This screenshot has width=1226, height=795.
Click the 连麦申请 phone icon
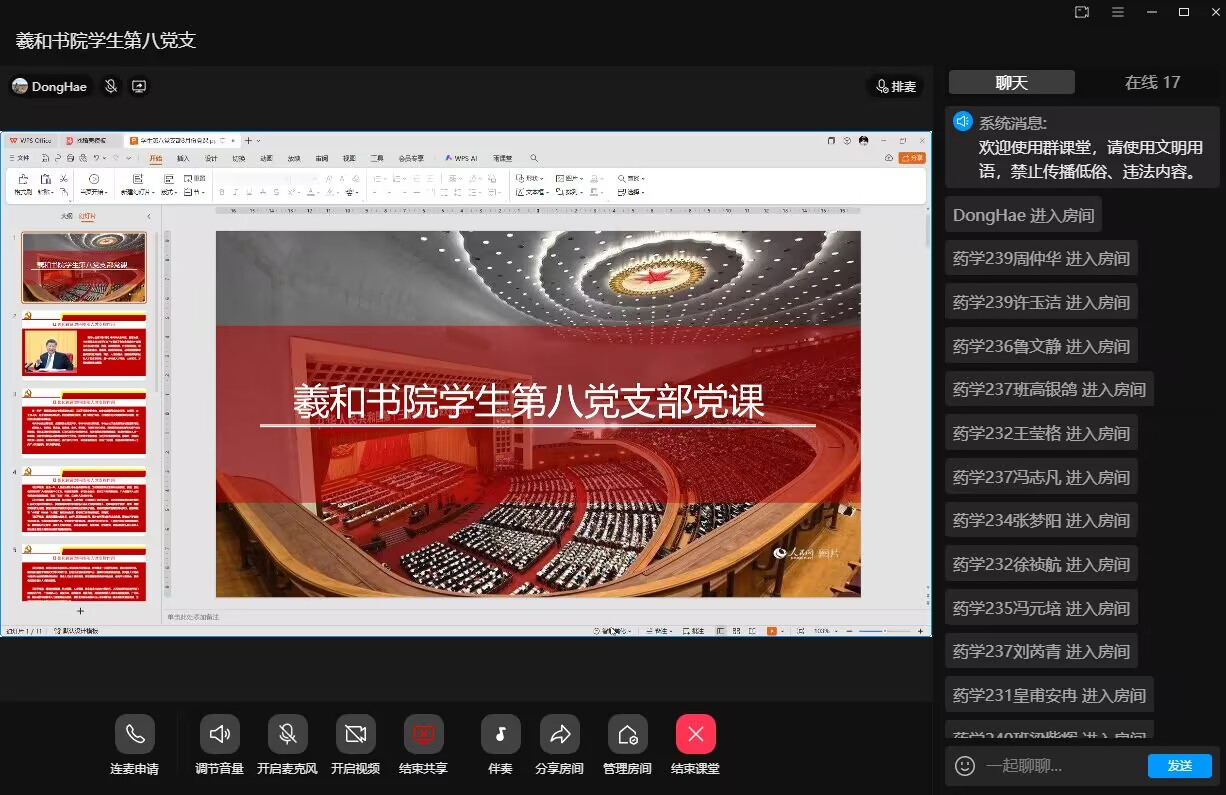134,735
